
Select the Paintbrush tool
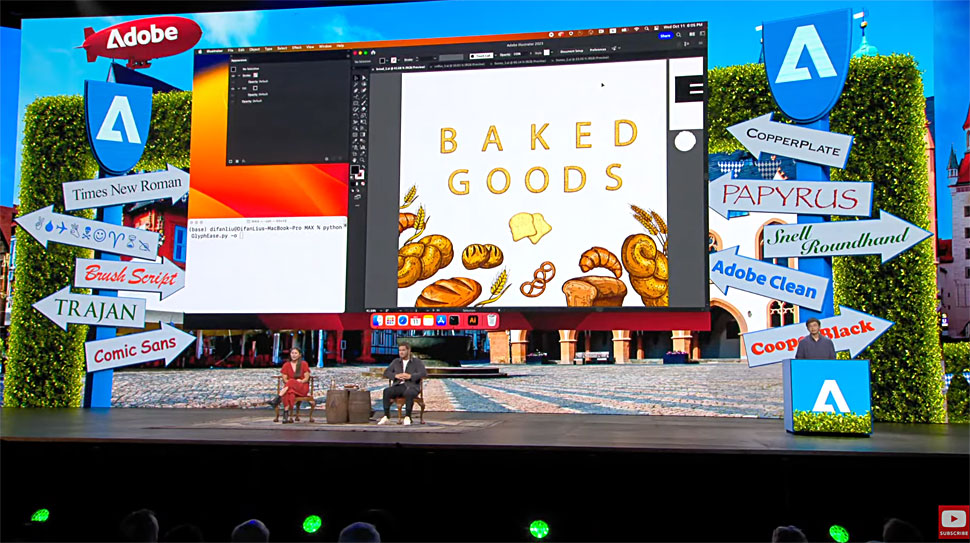tap(364, 103)
